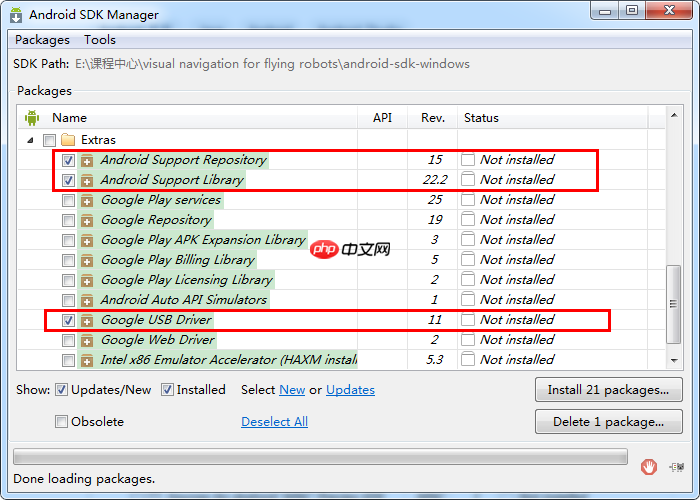The width and height of the screenshot is (700, 500).
Task: Uncheck Android Support Library checkbox
Action: [68, 180]
